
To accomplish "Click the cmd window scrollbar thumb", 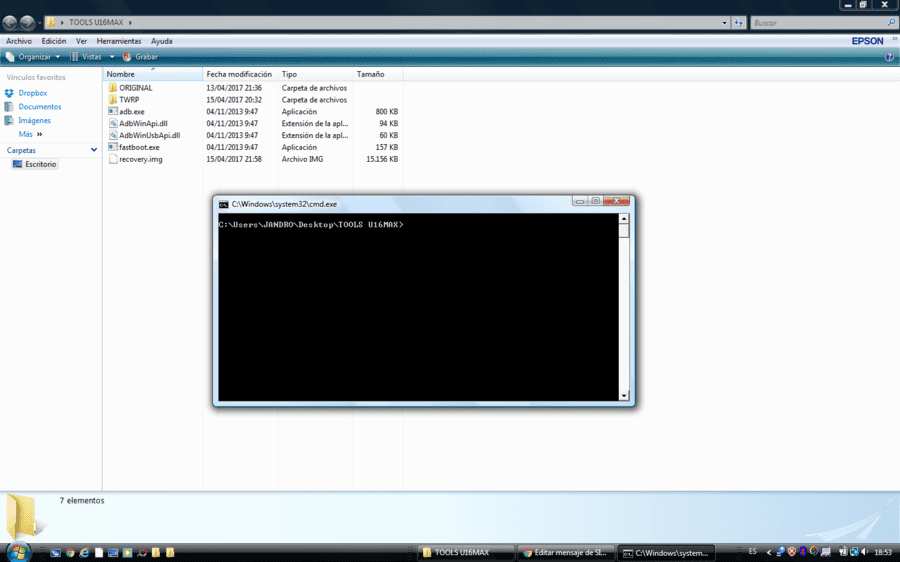I will coord(624,231).
